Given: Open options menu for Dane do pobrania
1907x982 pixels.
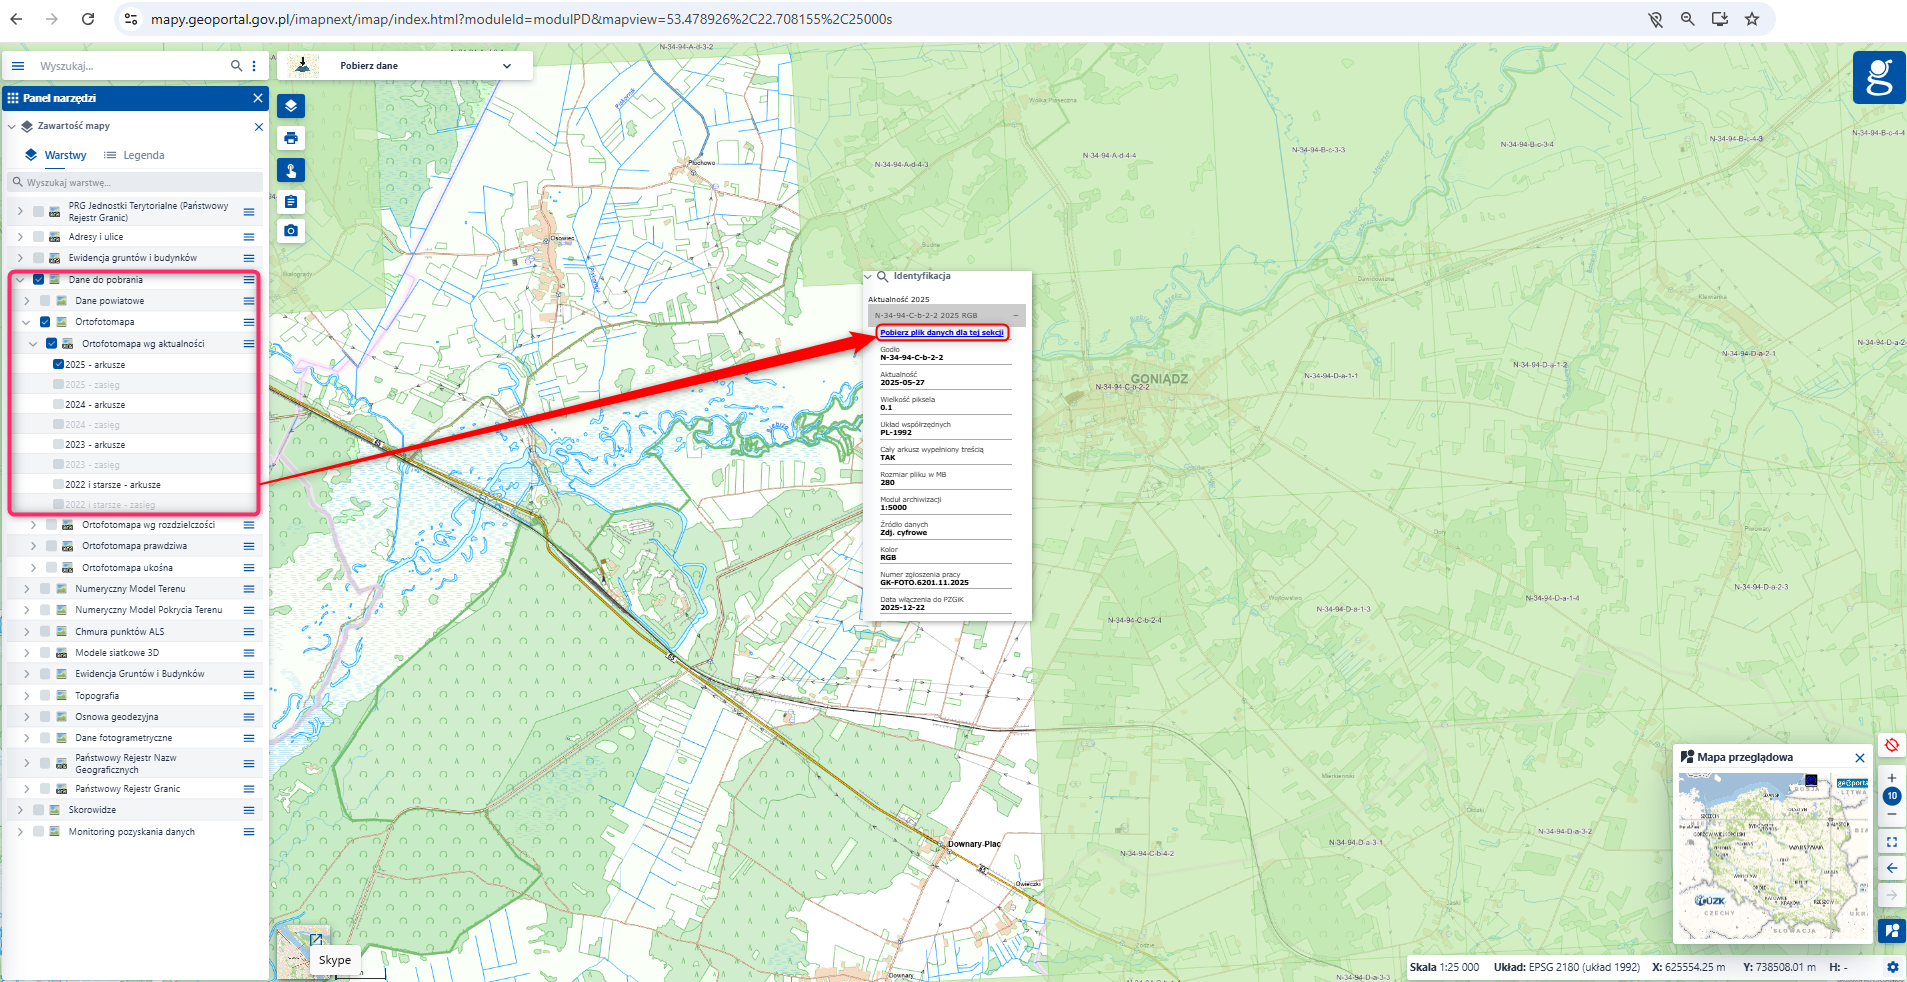Looking at the screenshot, I should tap(249, 280).
